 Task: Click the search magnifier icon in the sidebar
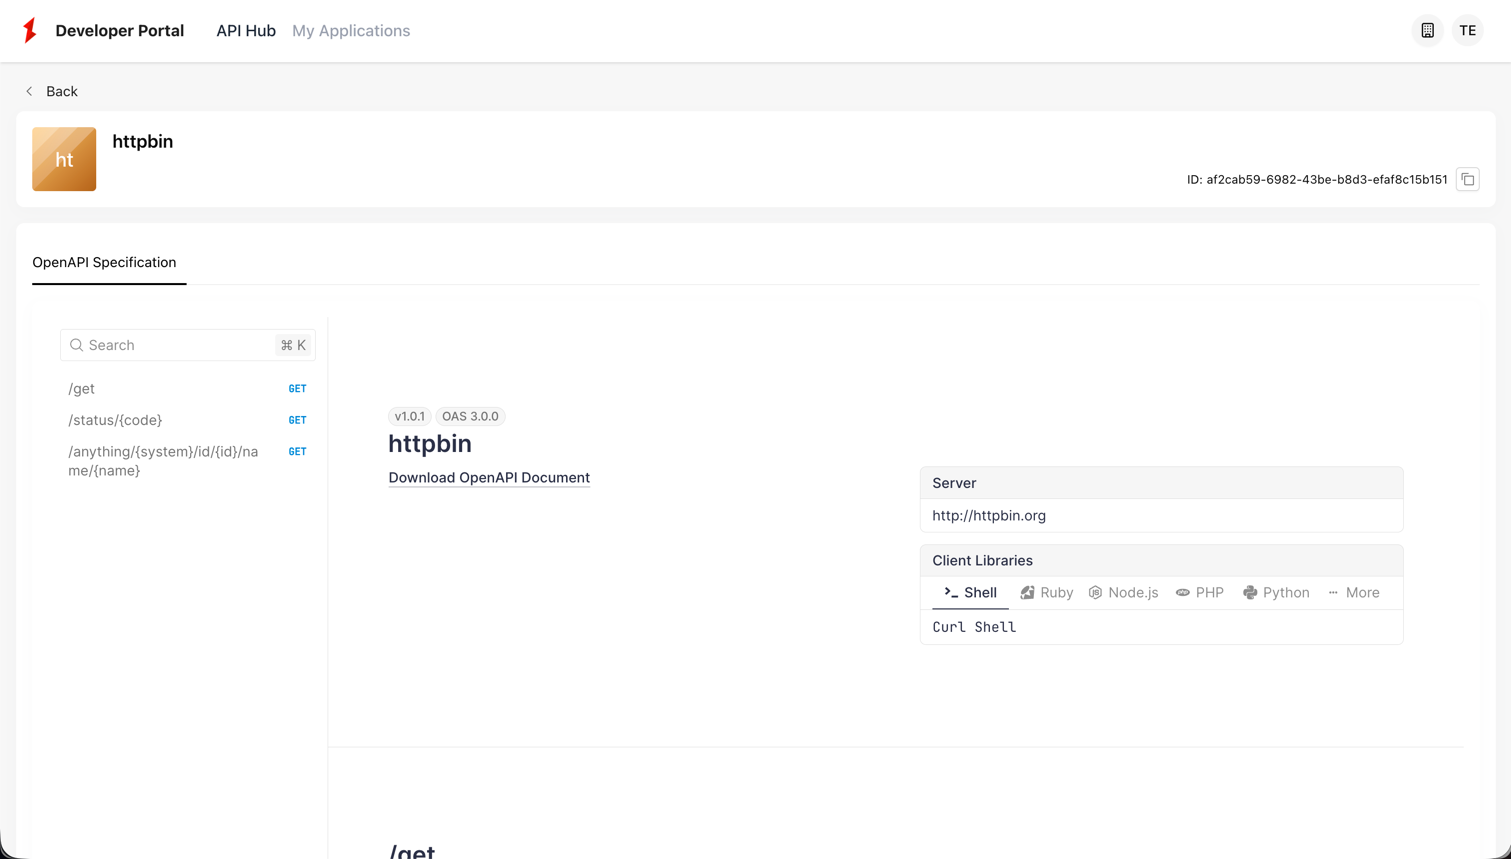pos(76,344)
